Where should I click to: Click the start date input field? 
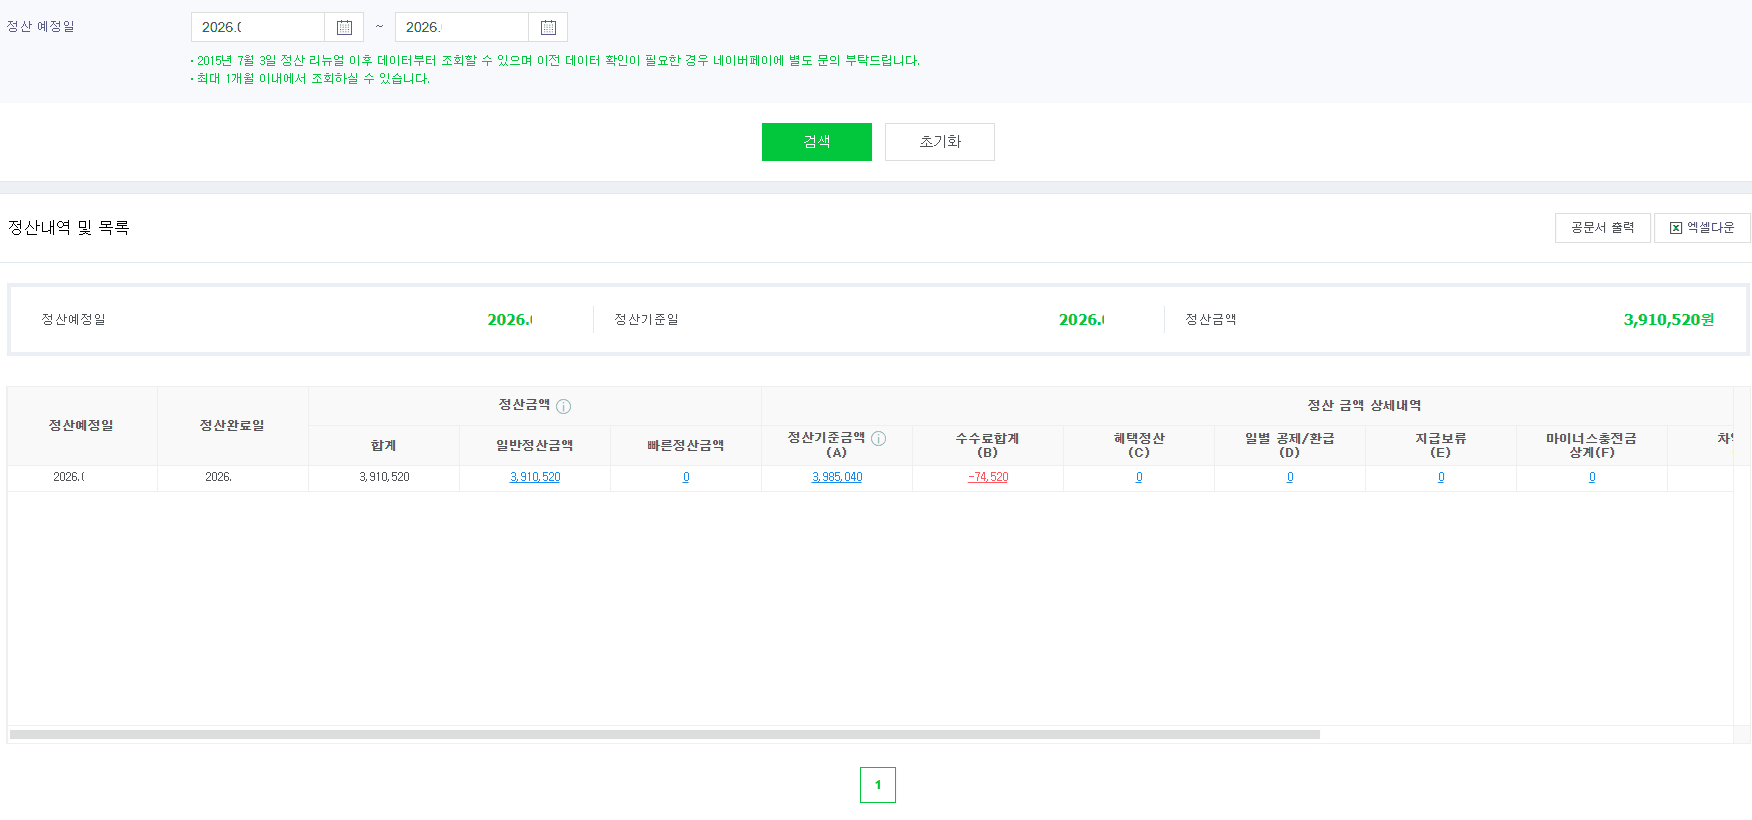click(258, 27)
